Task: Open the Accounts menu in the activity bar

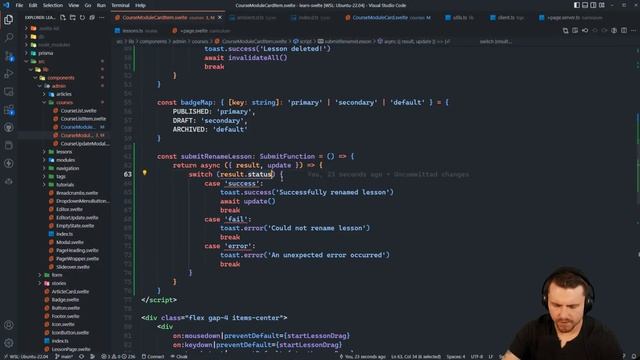Action: click(x=9, y=325)
